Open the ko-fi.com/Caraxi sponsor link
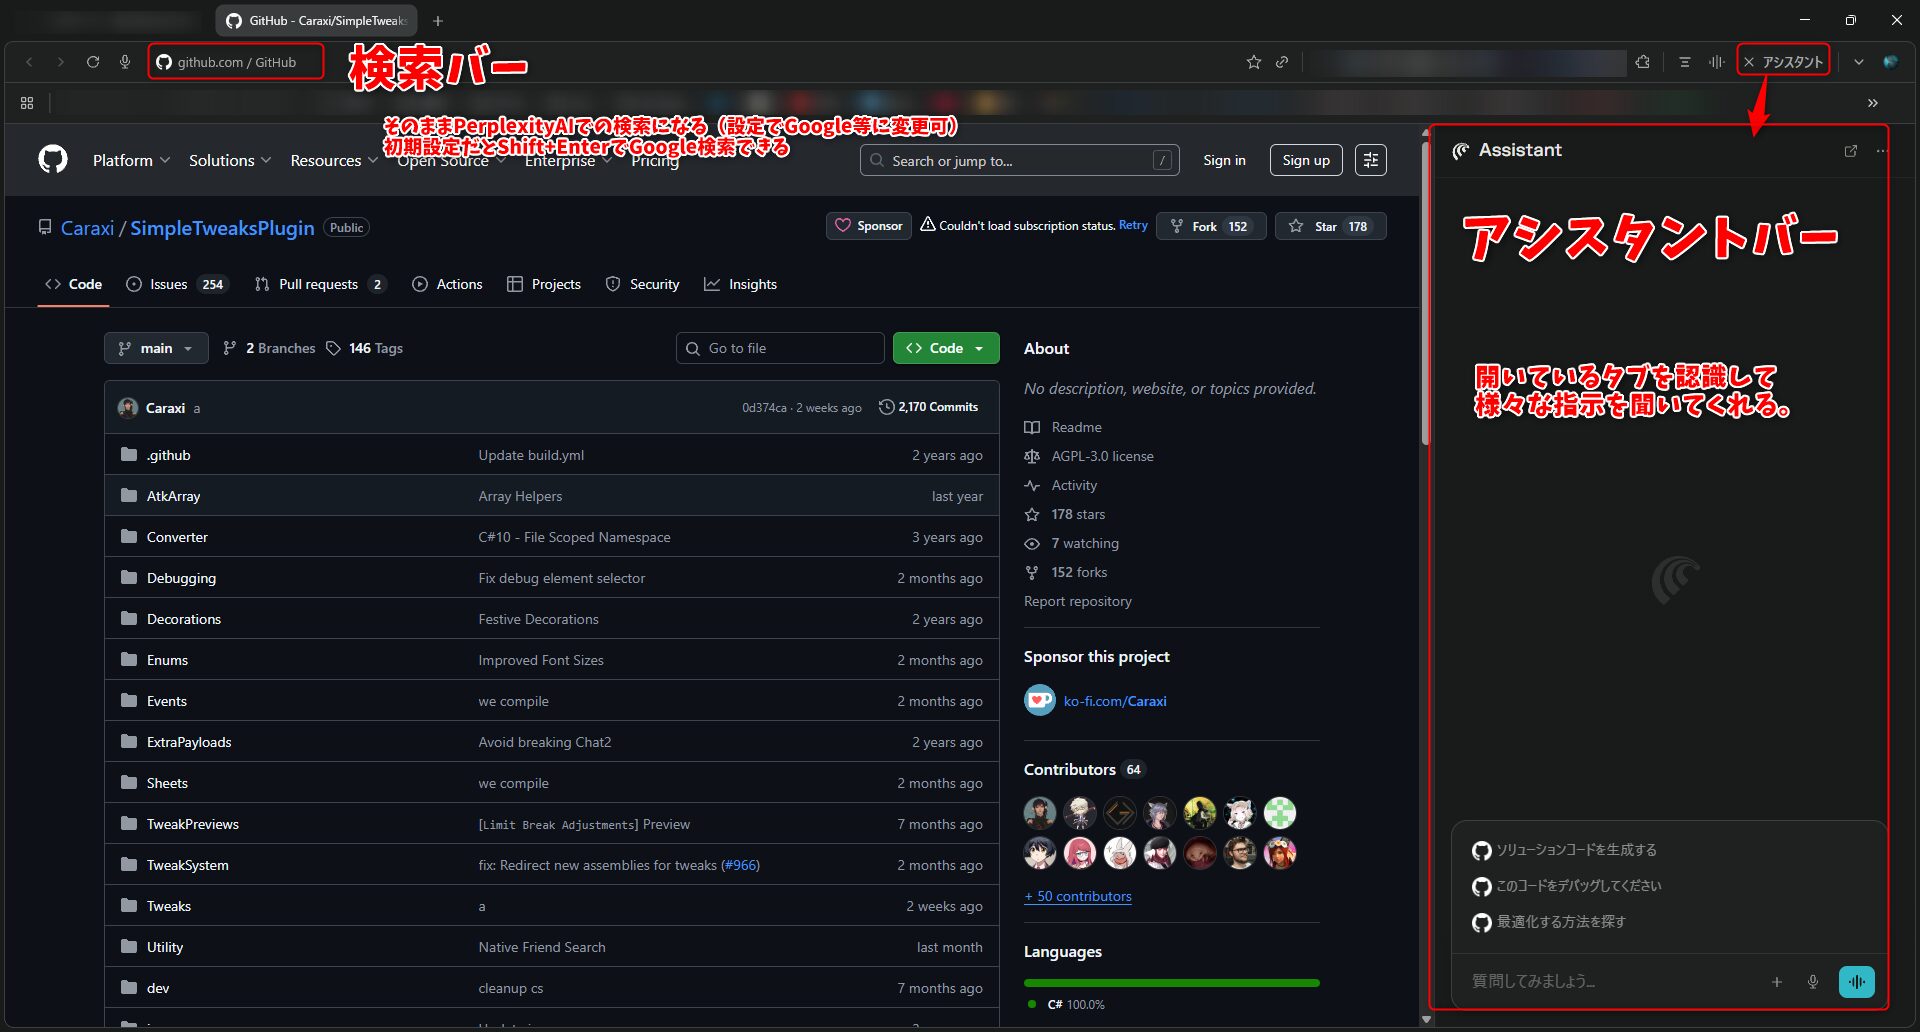1920x1032 pixels. (x=1114, y=701)
